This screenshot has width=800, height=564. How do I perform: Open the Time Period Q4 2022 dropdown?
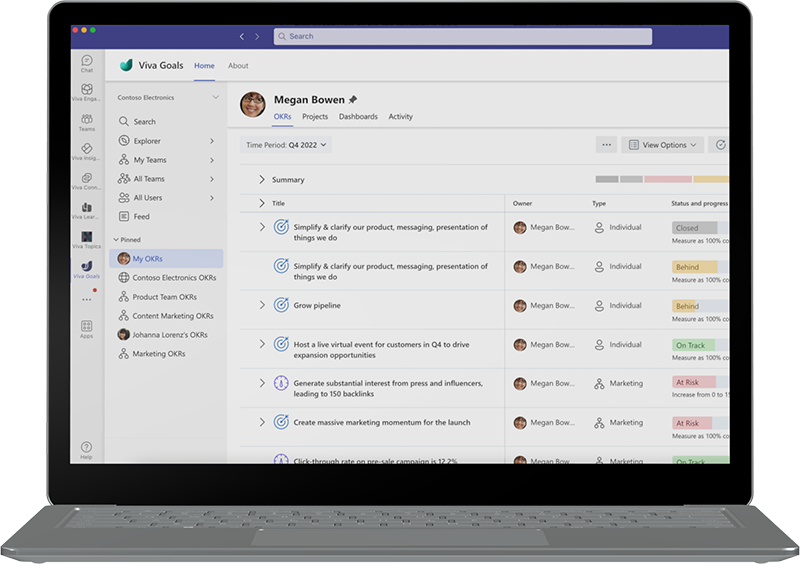287,145
